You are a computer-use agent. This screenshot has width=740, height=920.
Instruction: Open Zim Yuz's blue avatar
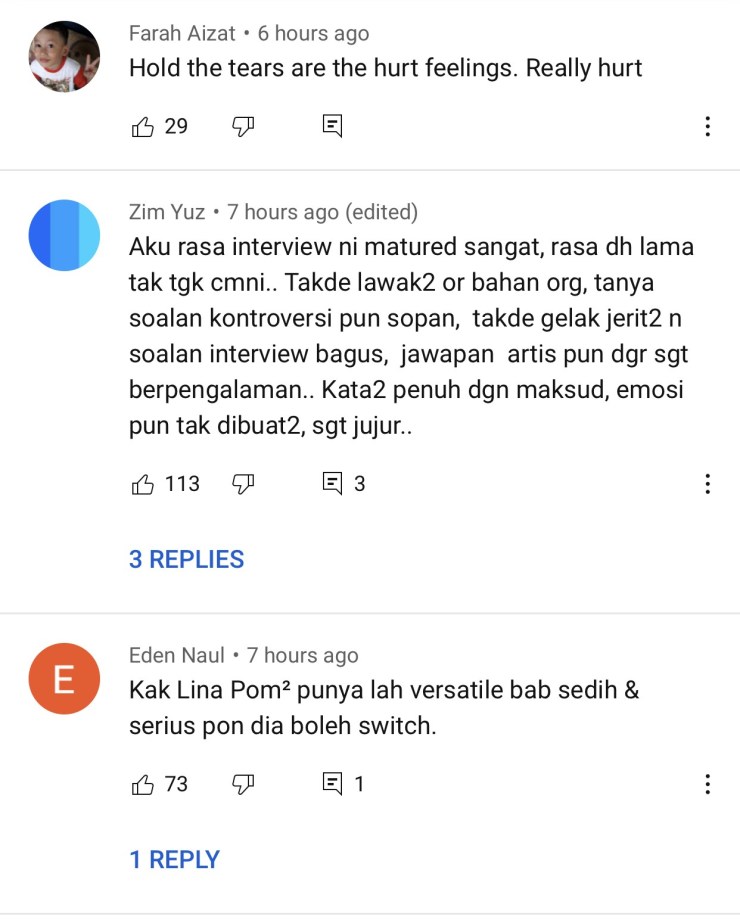point(65,235)
